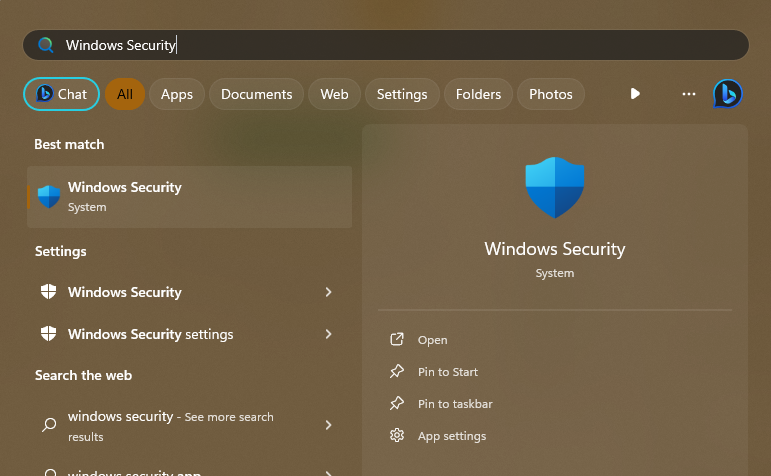Pin Windows Security to taskbar
The height and width of the screenshot is (476, 771).
pyautogui.click(x=454, y=404)
